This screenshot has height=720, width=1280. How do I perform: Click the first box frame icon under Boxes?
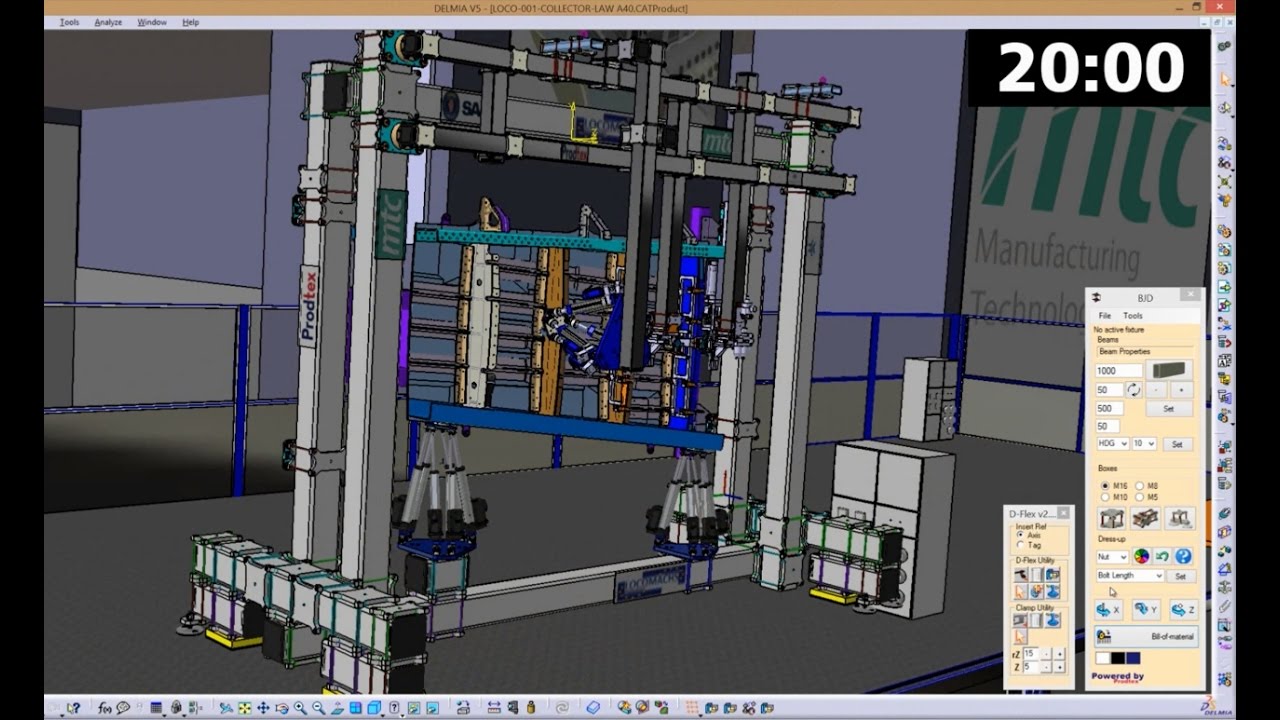pos(1111,518)
